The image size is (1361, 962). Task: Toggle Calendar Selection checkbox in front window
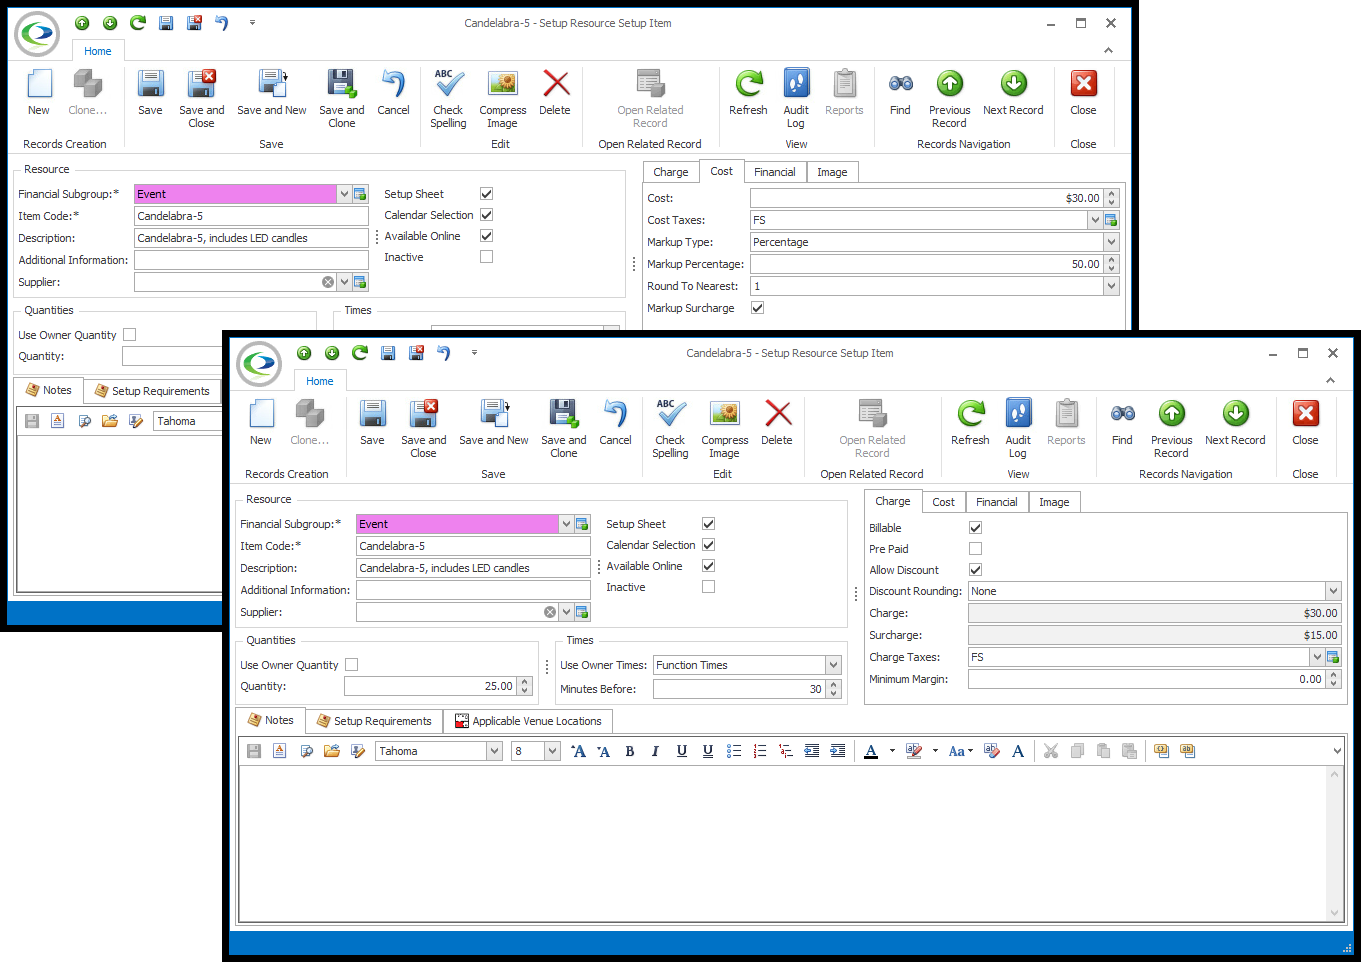click(709, 545)
